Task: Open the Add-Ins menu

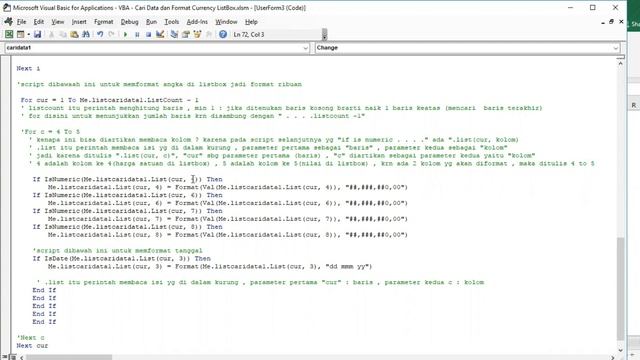Action: pyautogui.click(x=197, y=22)
